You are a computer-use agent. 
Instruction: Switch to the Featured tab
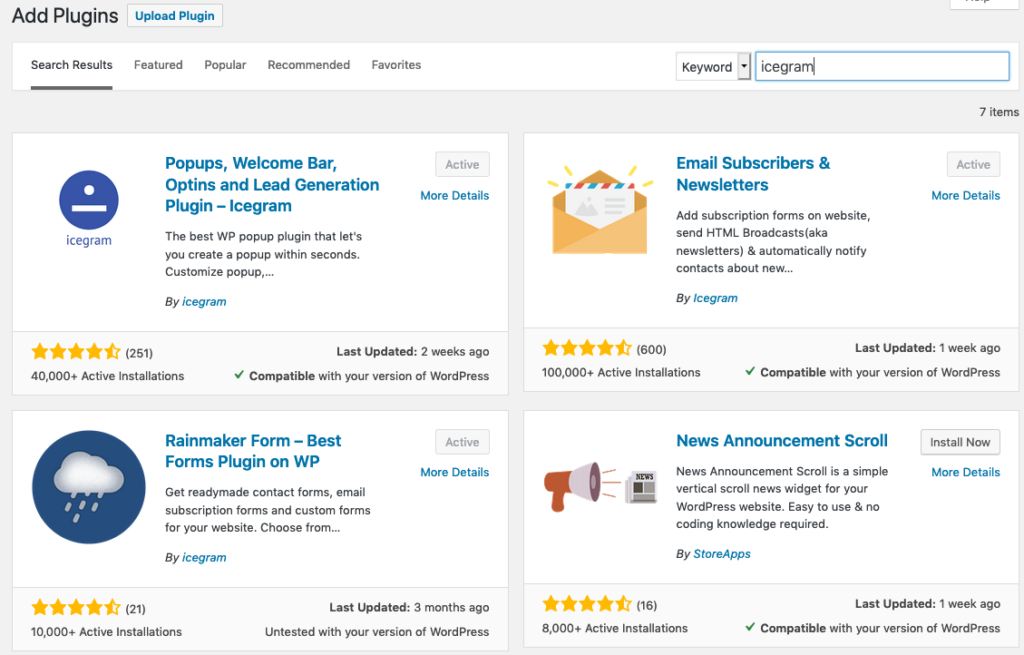(157, 65)
